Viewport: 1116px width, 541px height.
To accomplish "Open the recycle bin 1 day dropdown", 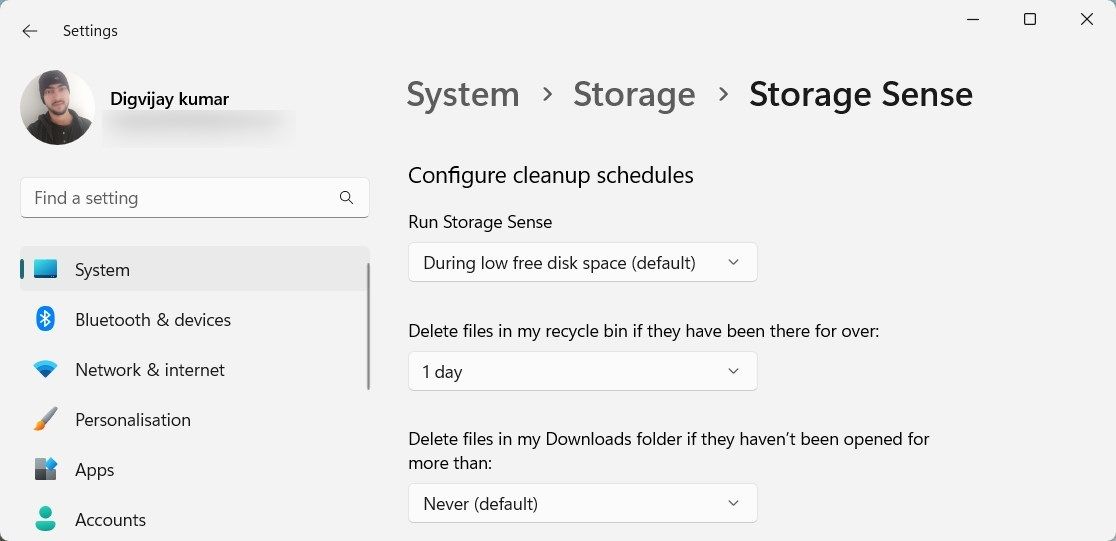I will click(x=583, y=371).
